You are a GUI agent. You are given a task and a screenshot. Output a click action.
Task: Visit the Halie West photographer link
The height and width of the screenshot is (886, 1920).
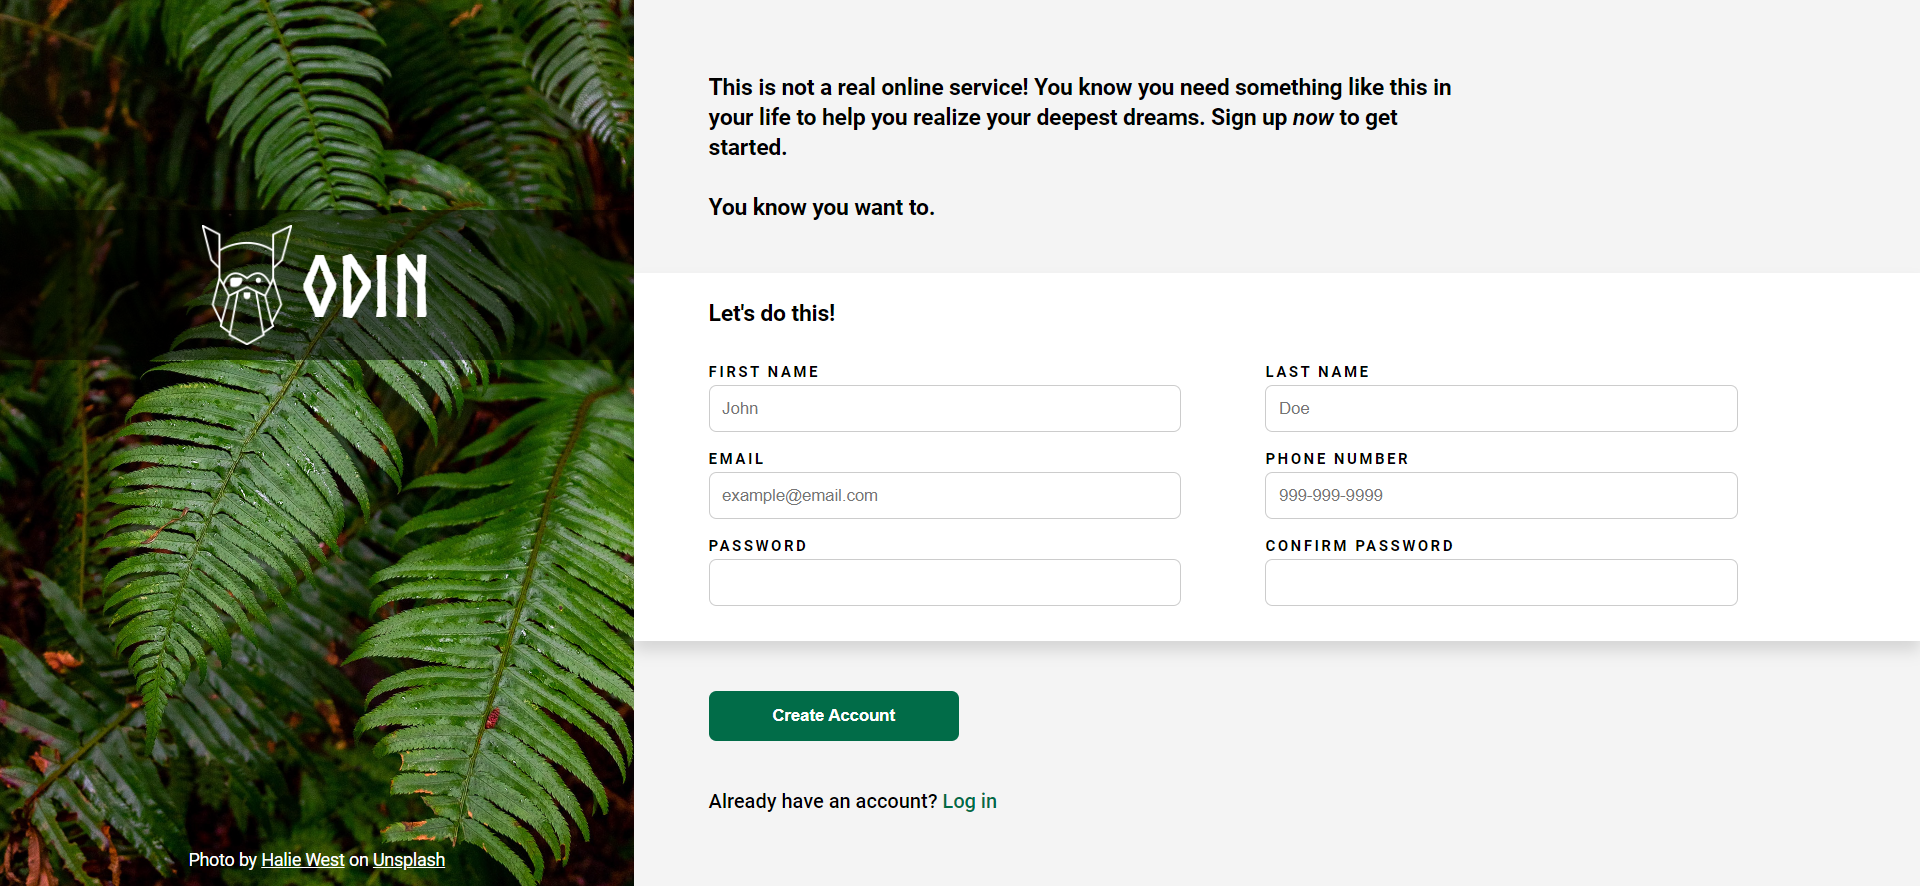(x=302, y=860)
